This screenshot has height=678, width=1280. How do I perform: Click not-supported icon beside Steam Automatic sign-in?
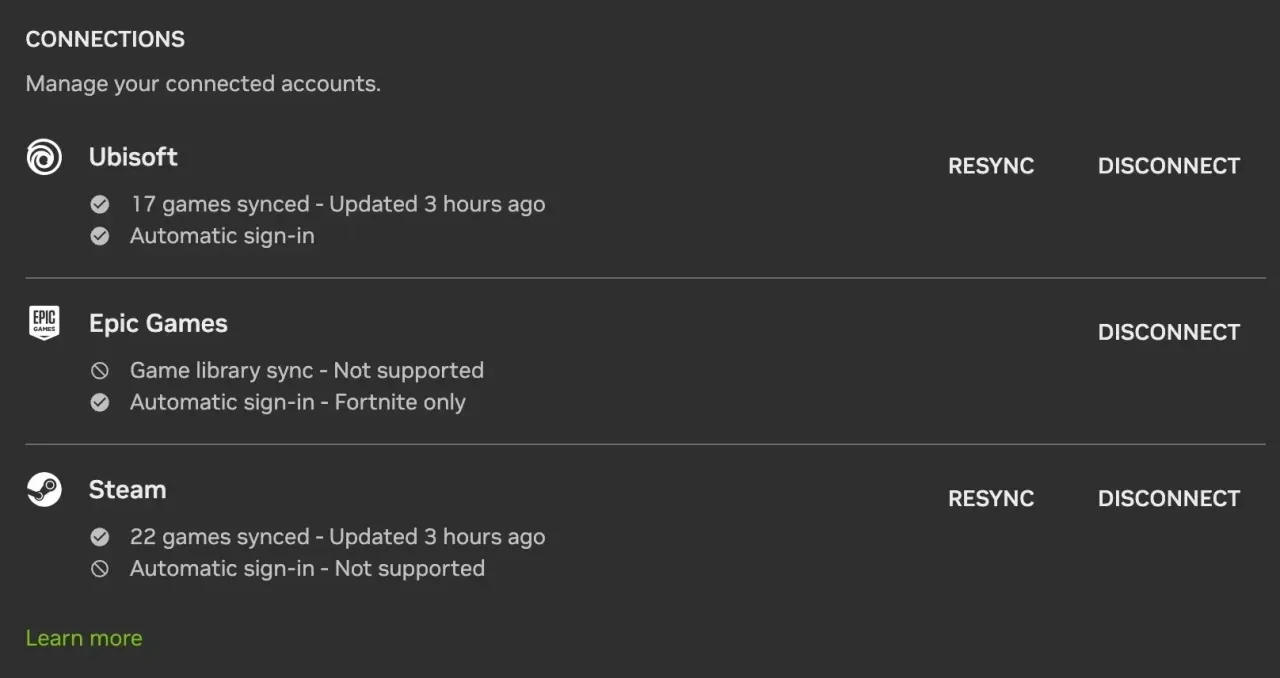point(100,569)
